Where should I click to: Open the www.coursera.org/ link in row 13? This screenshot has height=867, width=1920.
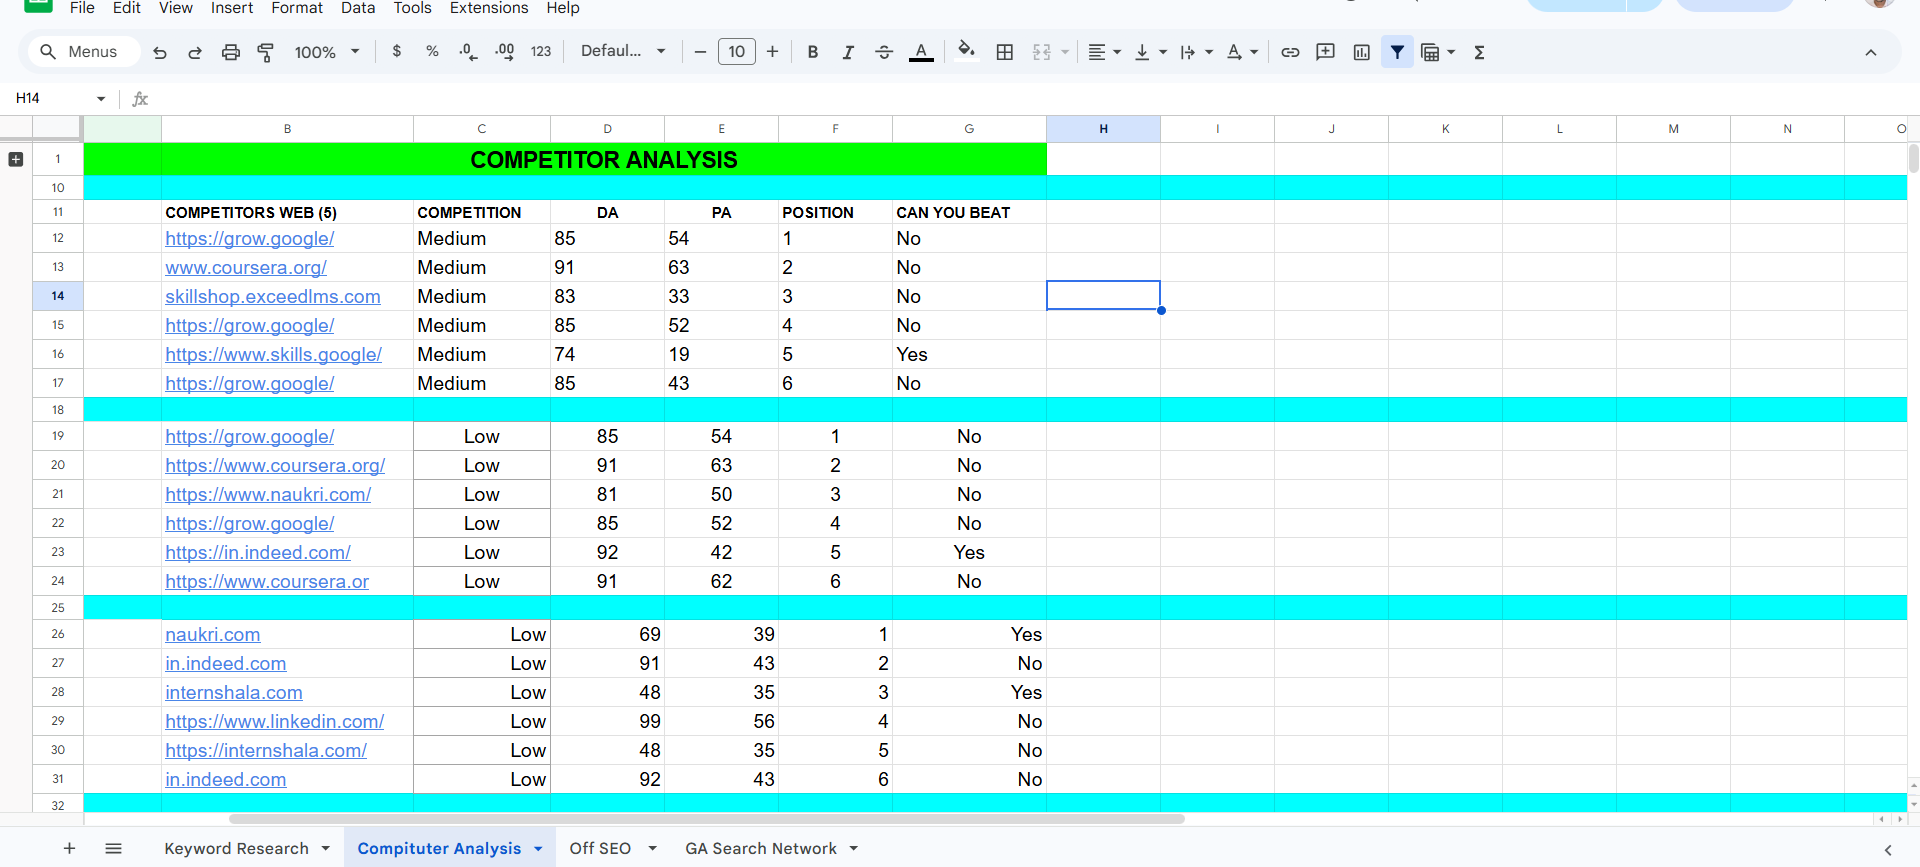point(246,267)
